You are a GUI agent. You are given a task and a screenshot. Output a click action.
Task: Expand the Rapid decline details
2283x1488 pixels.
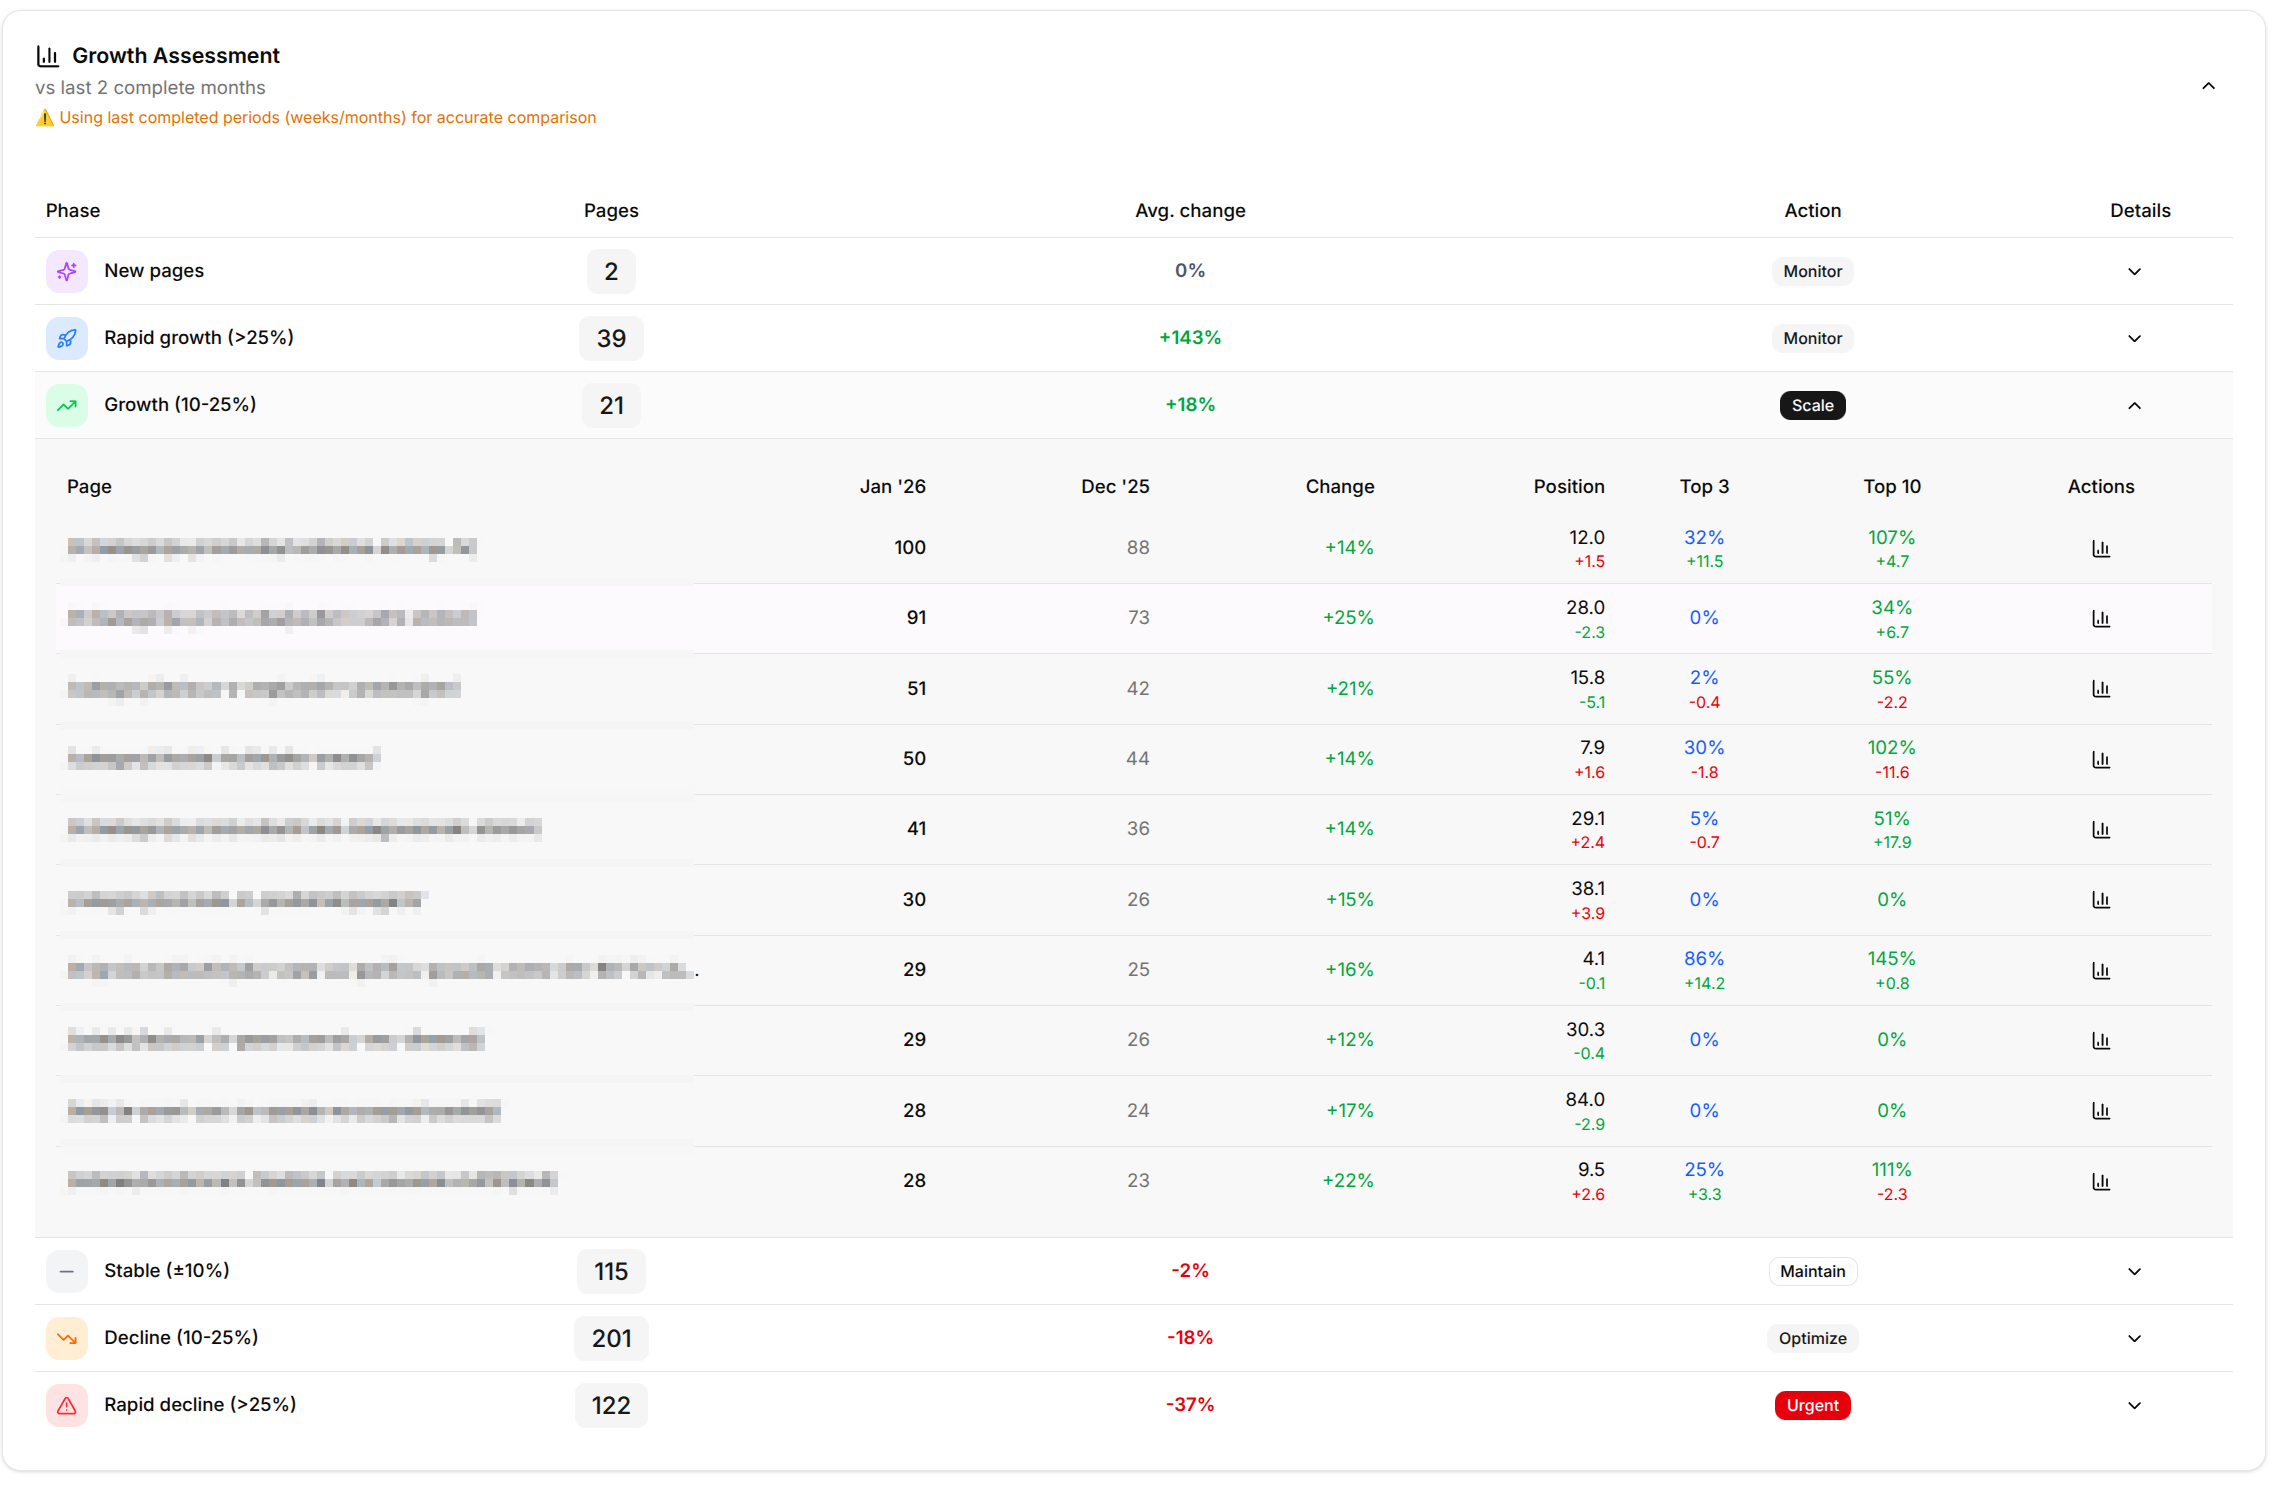[x=2134, y=1405]
